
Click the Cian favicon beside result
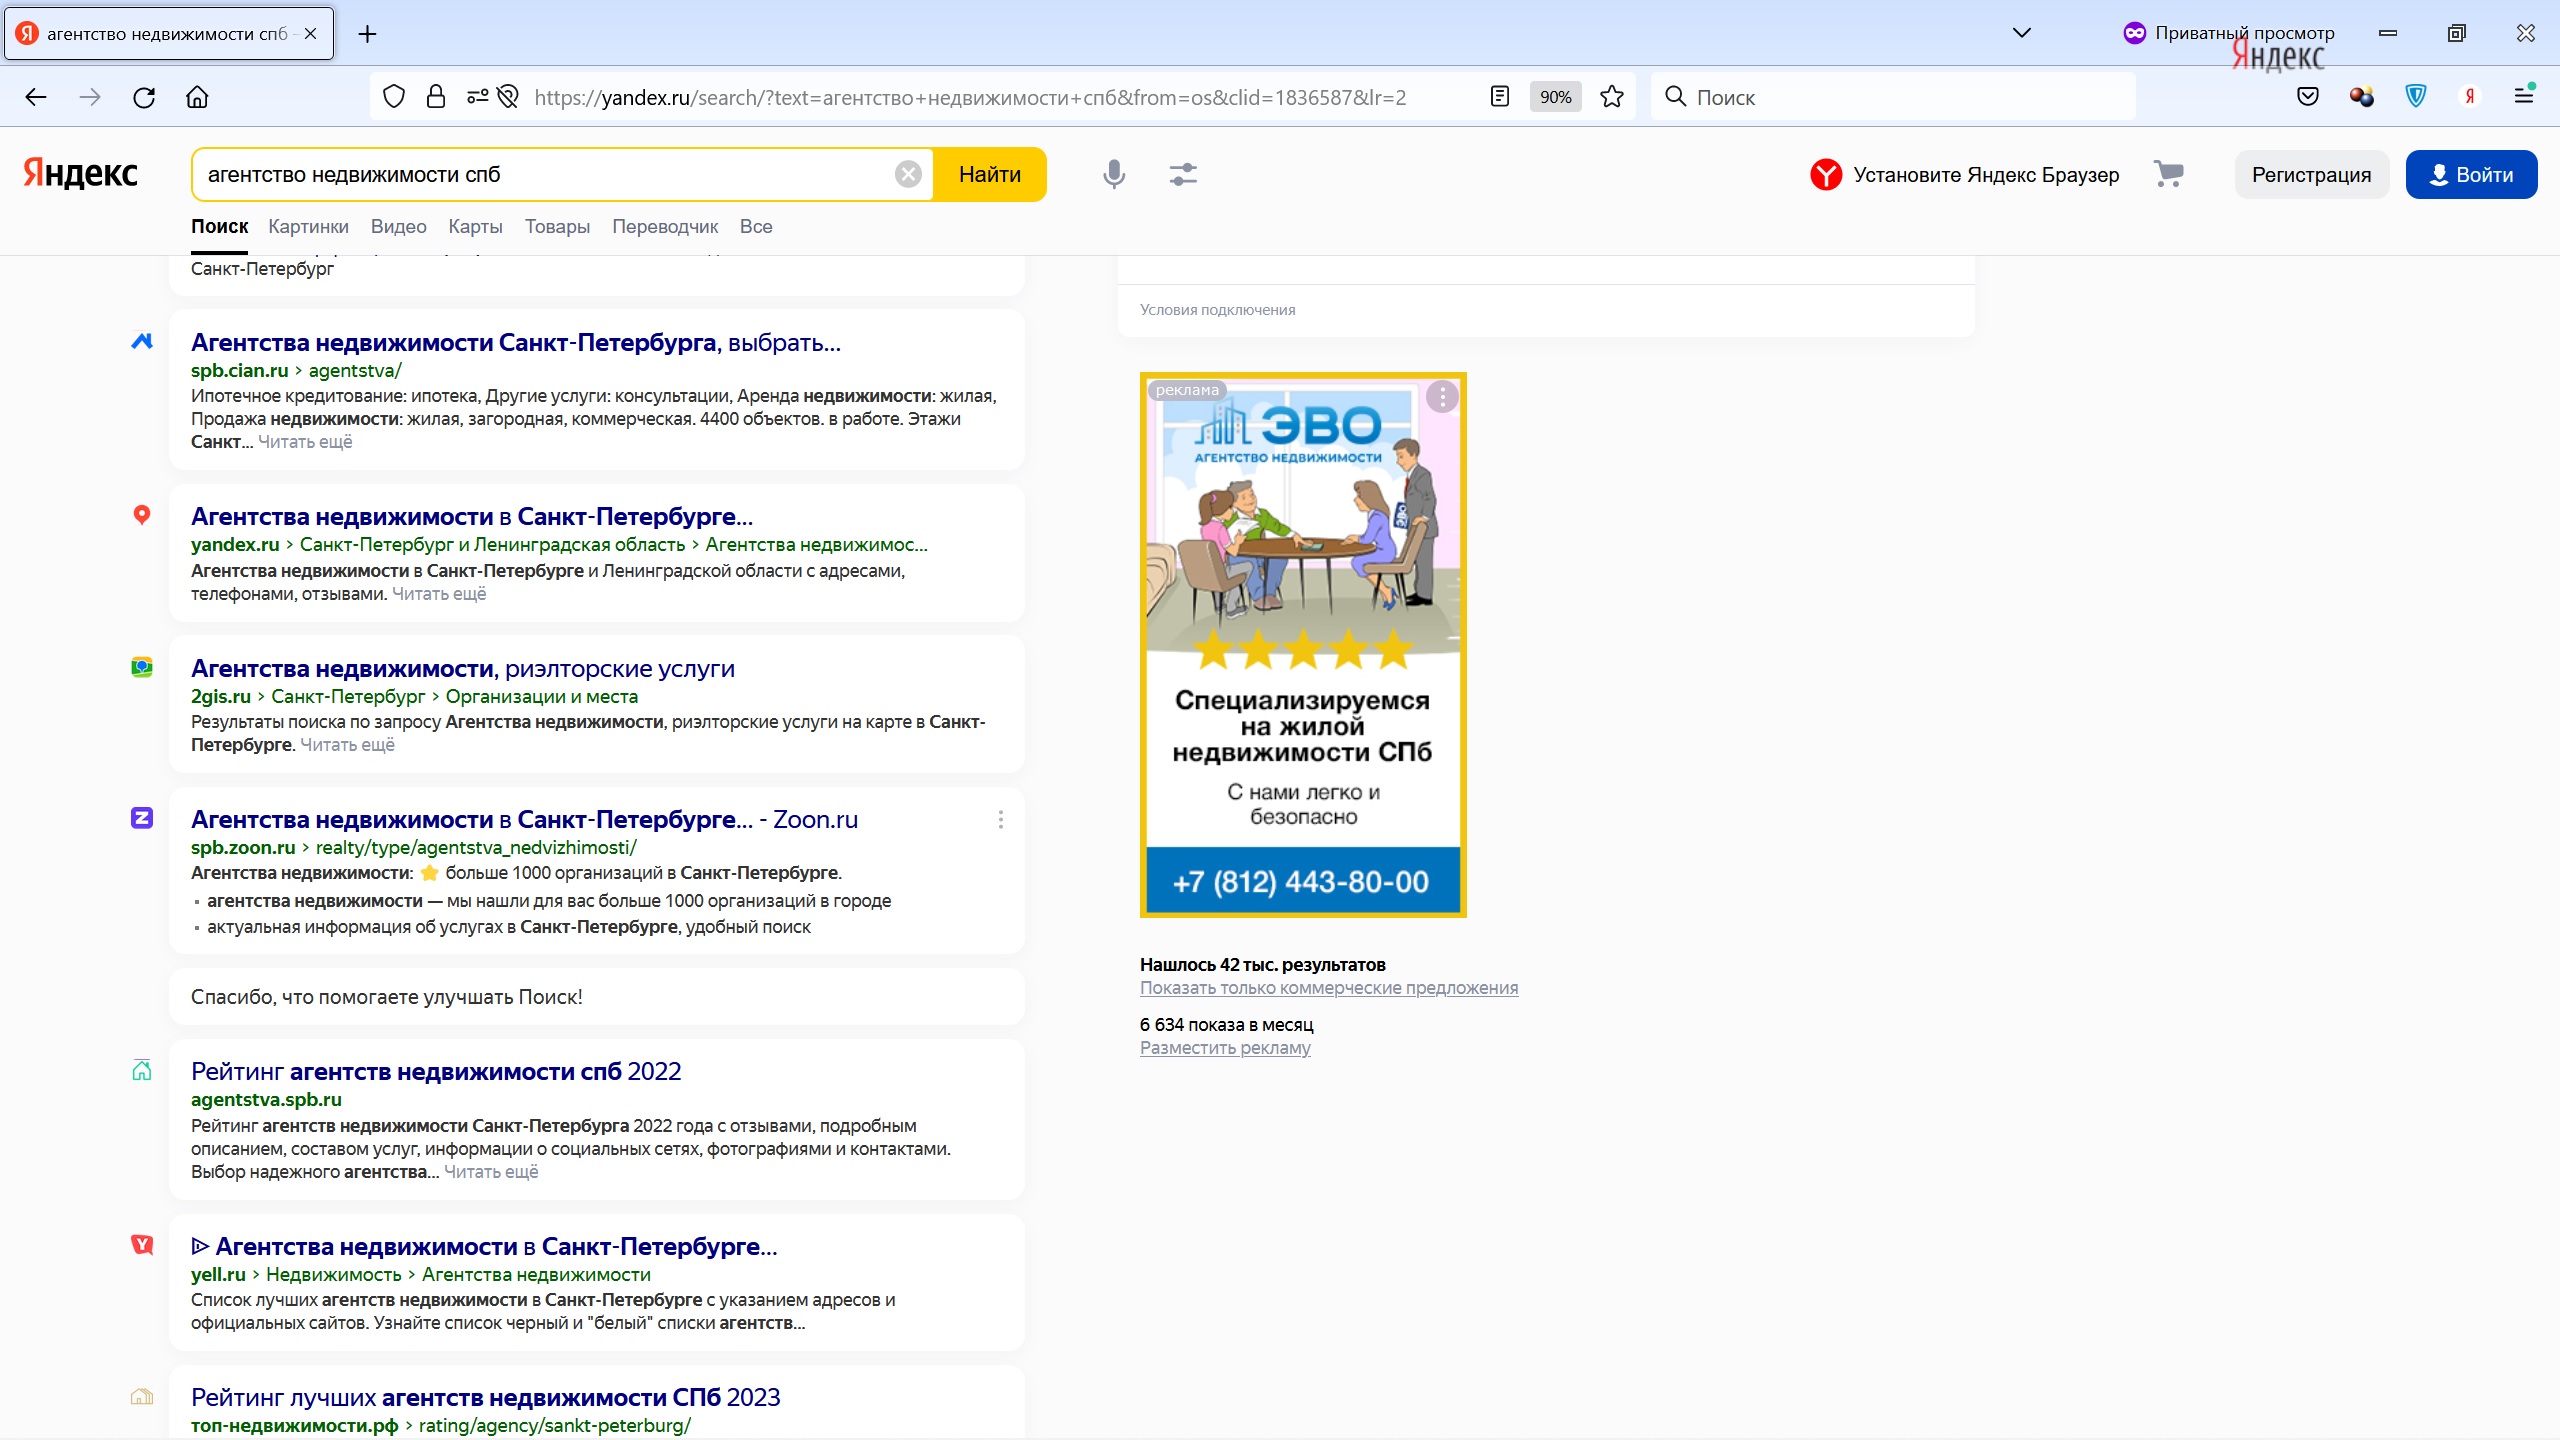tap(142, 341)
